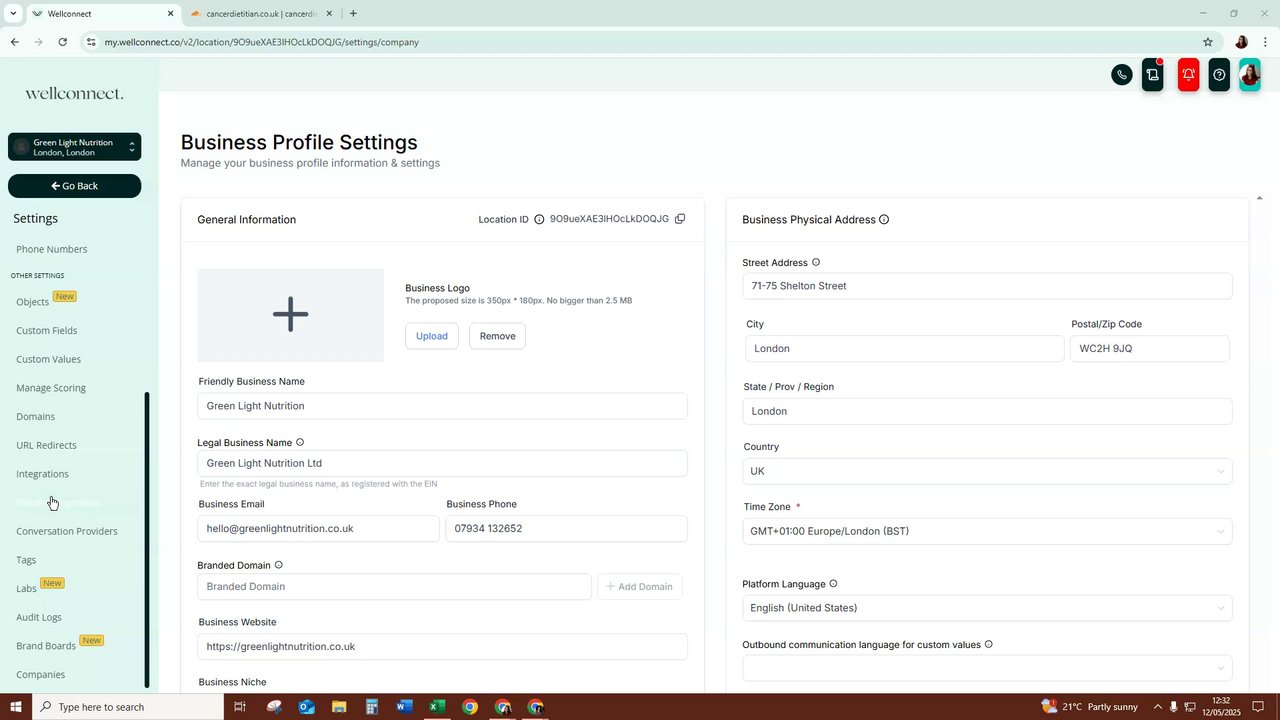The image size is (1280, 720).
Task: Open Companies settings
Action: (41, 675)
